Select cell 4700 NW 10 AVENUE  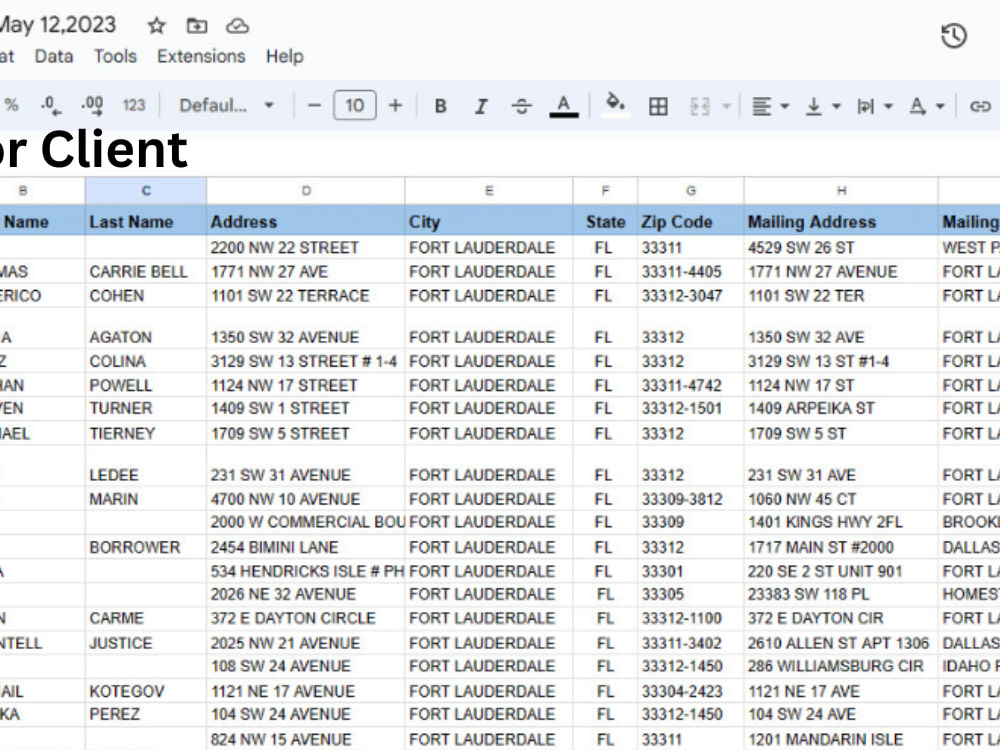pyautogui.click(x=305, y=499)
